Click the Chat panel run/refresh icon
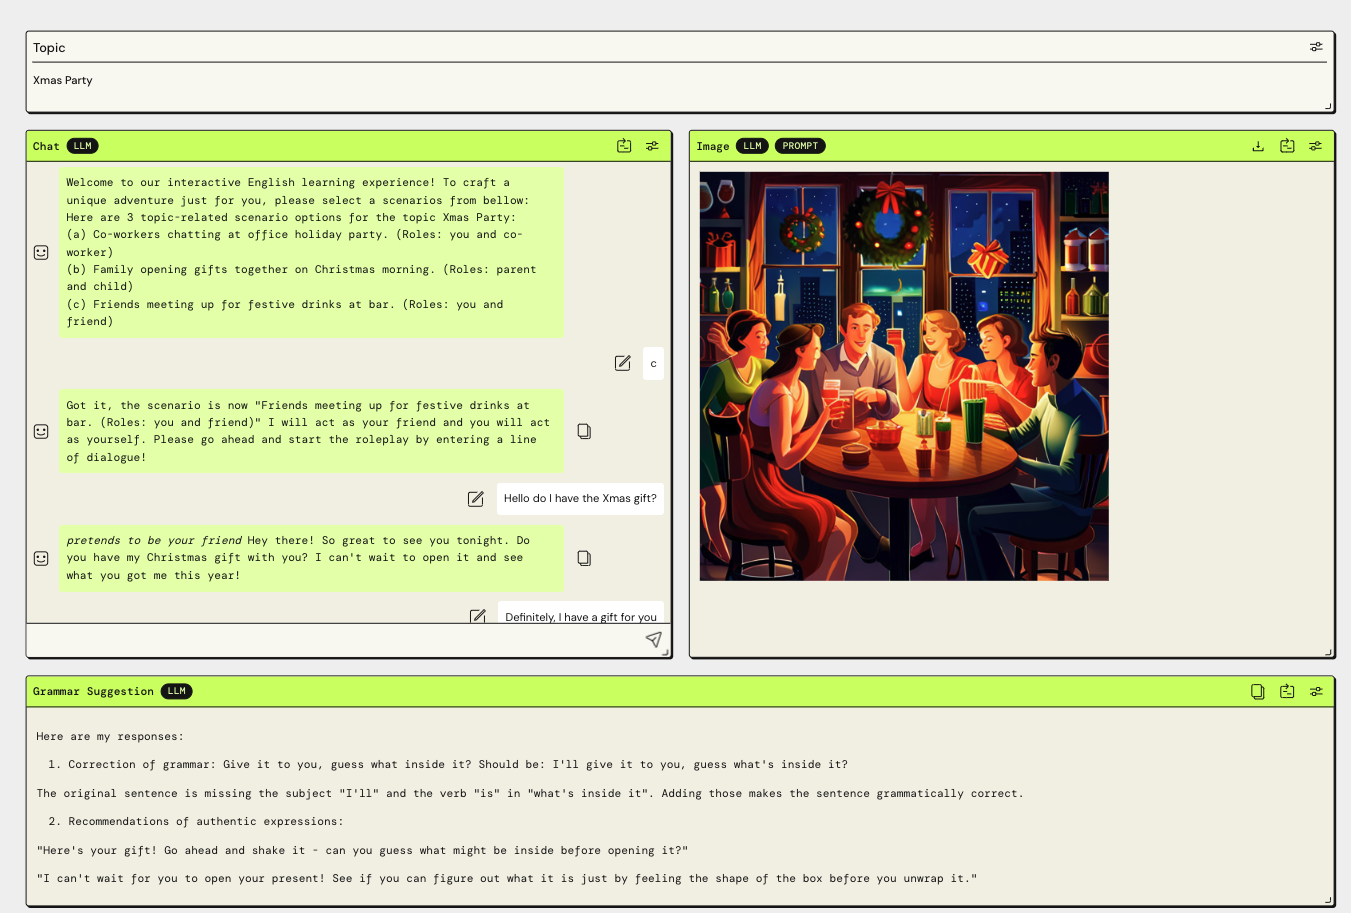1351x913 pixels. 624,146
